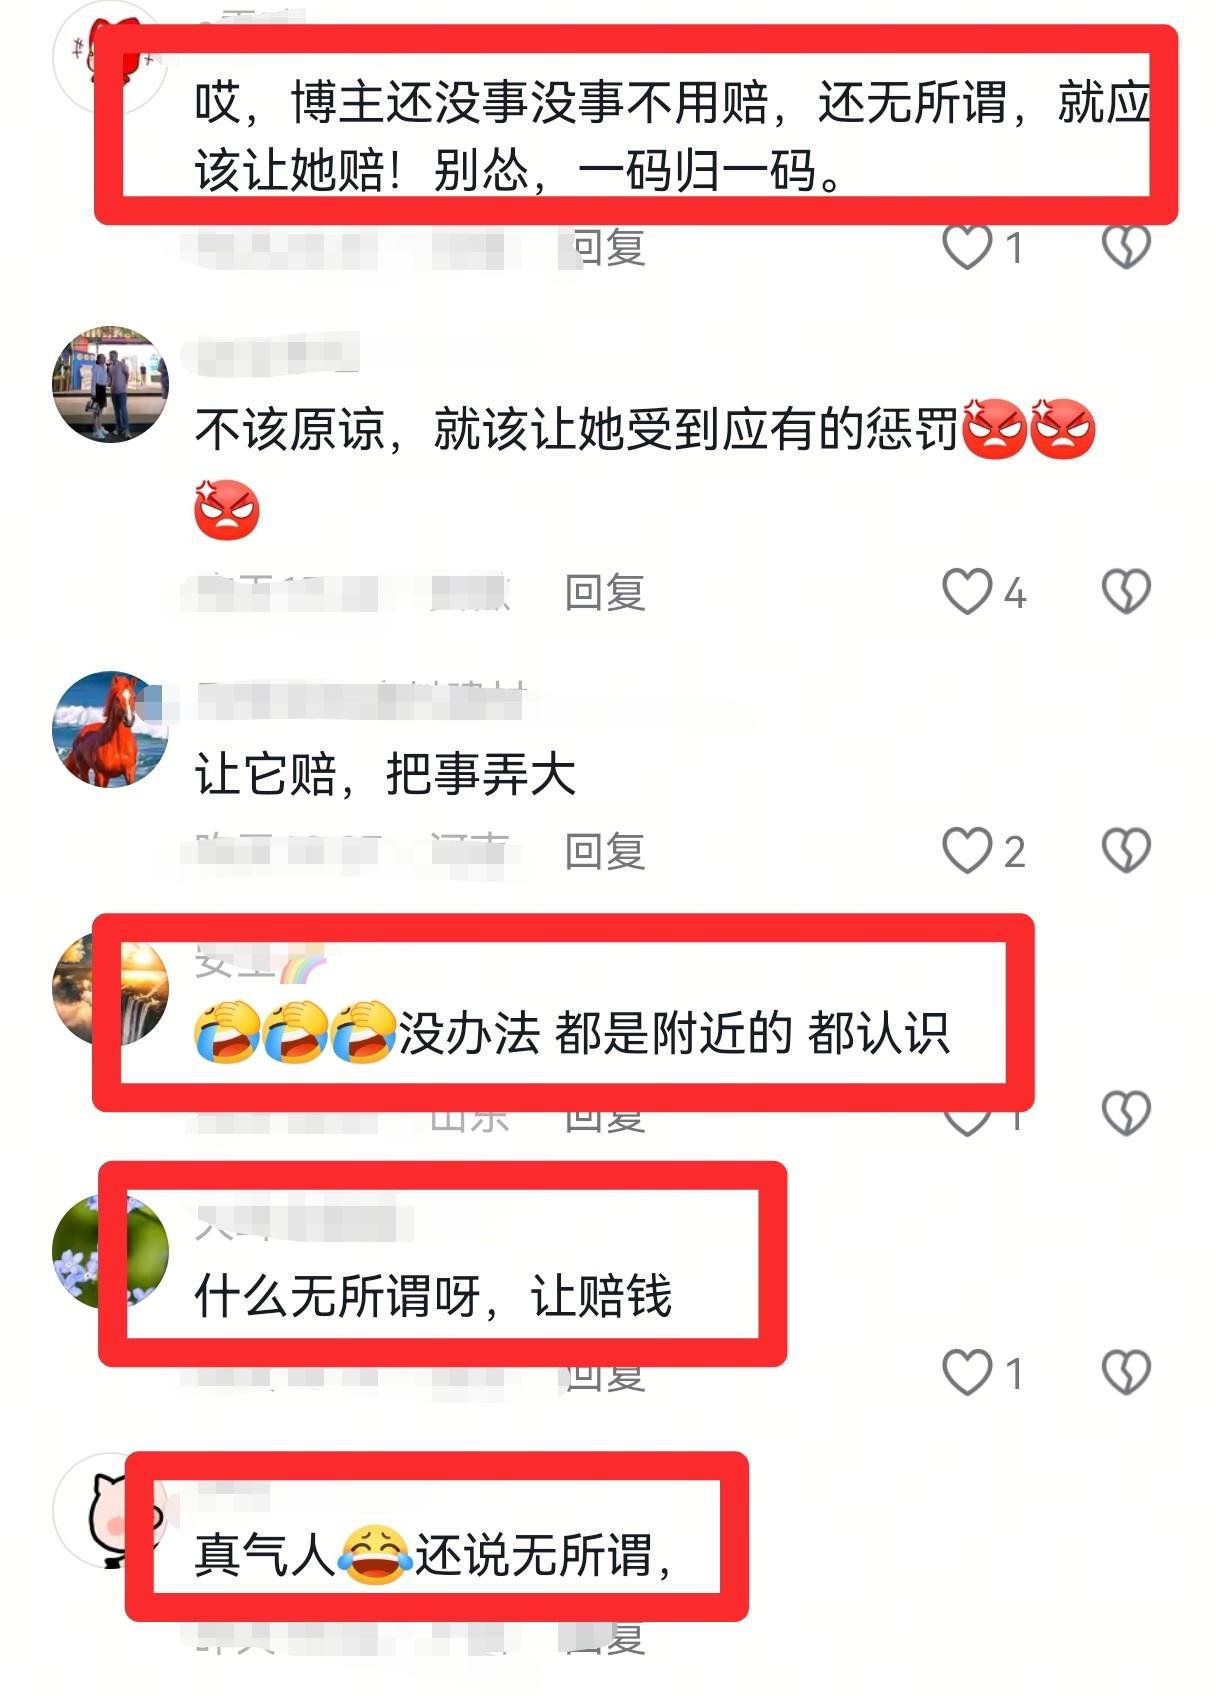Like the comment with 4 likes

pos(967,592)
